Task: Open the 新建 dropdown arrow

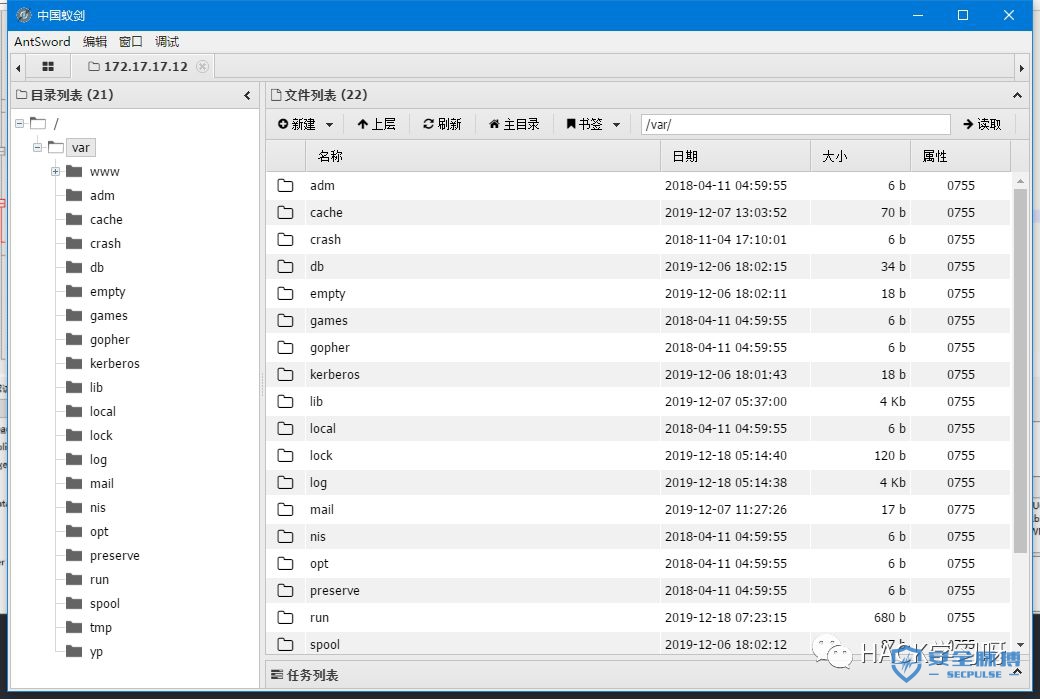Action: (x=330, y=125)
